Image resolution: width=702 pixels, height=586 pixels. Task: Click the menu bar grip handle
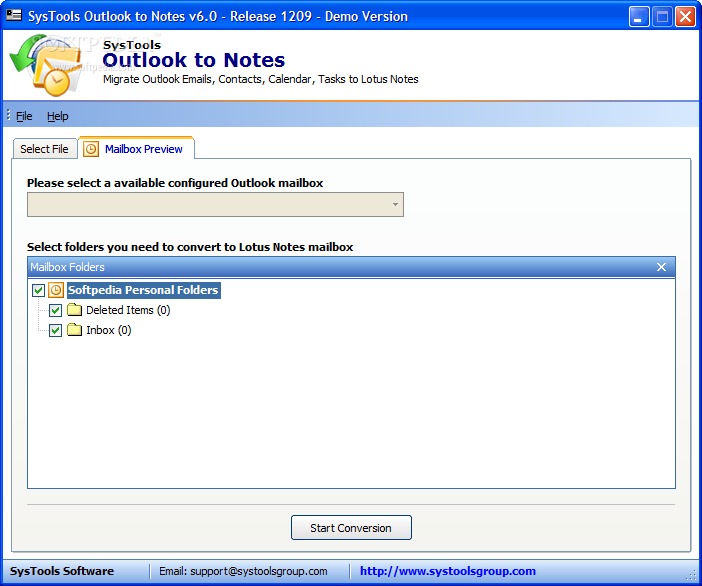click(9, 115)
